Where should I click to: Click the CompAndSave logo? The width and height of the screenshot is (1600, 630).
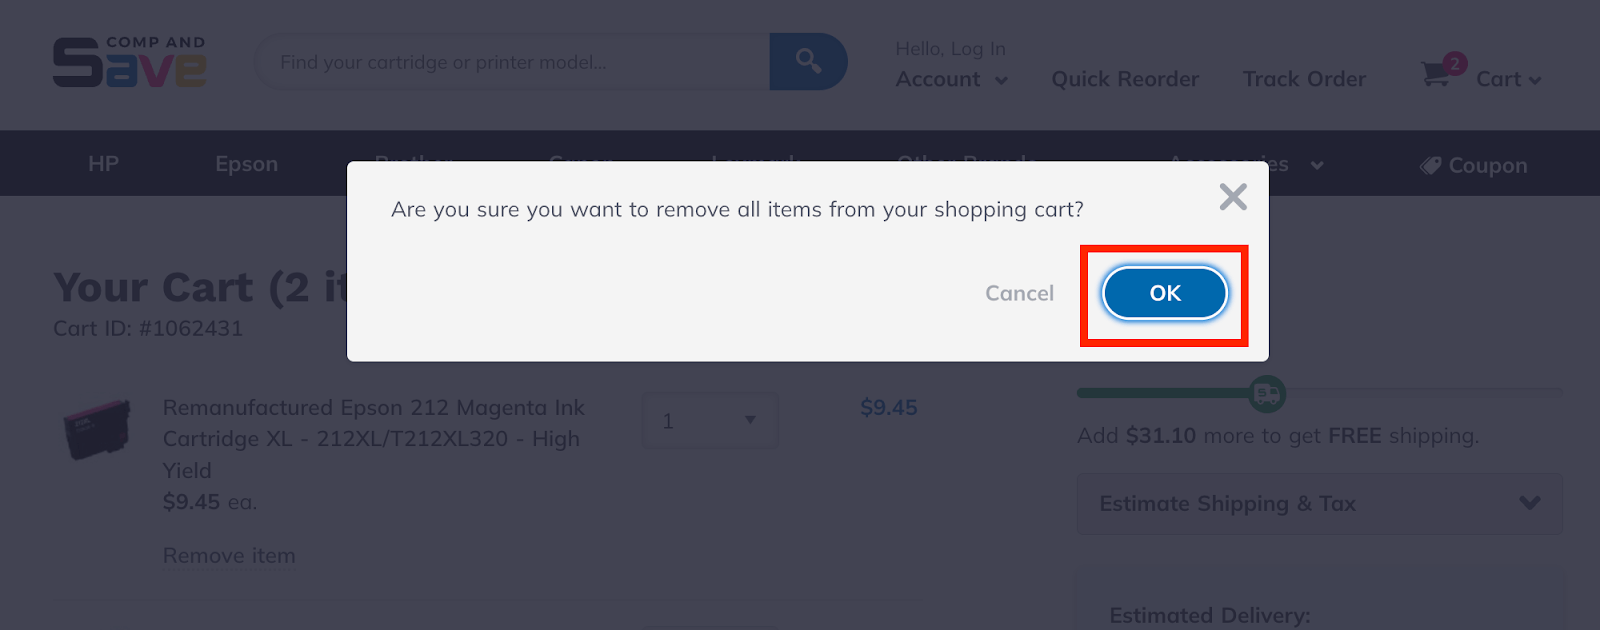(128, 62)
